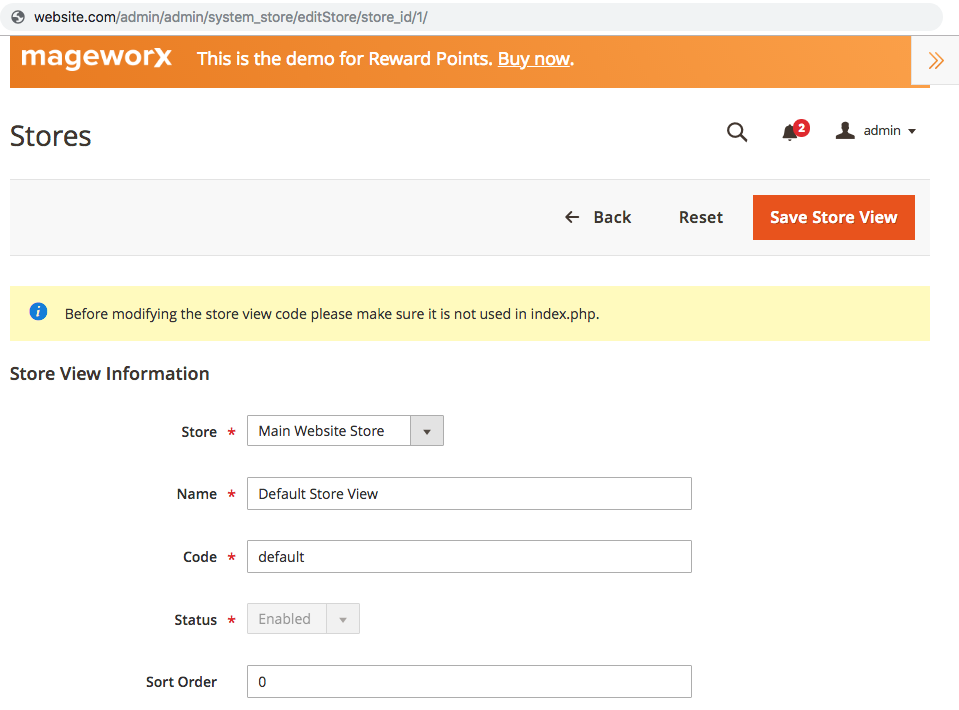
Task: Click the Status field label
Action: pyautogui.click(x=195, y=619)
